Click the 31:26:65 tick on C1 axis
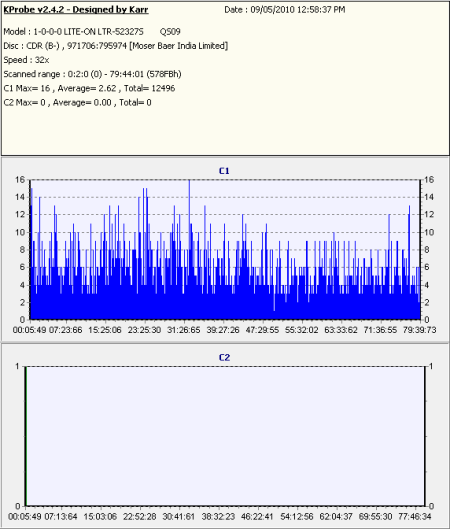The height and width of the screenshot is (529, 450). pos(184,330)
